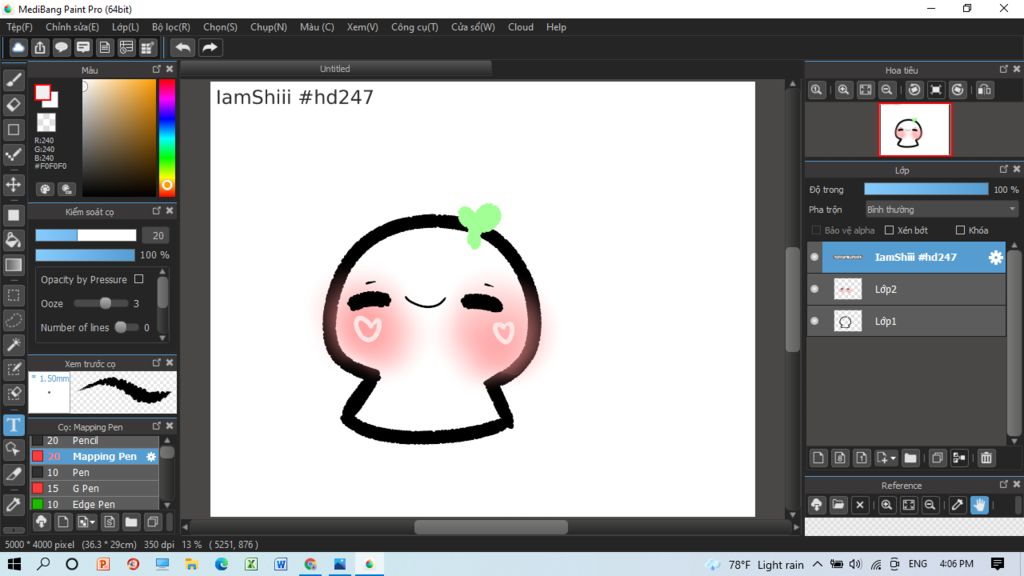The width and height of the screenshot is (1024, 576).
Task: Click transparent color swatch in color panel
Action: click(x=46, y=122)
